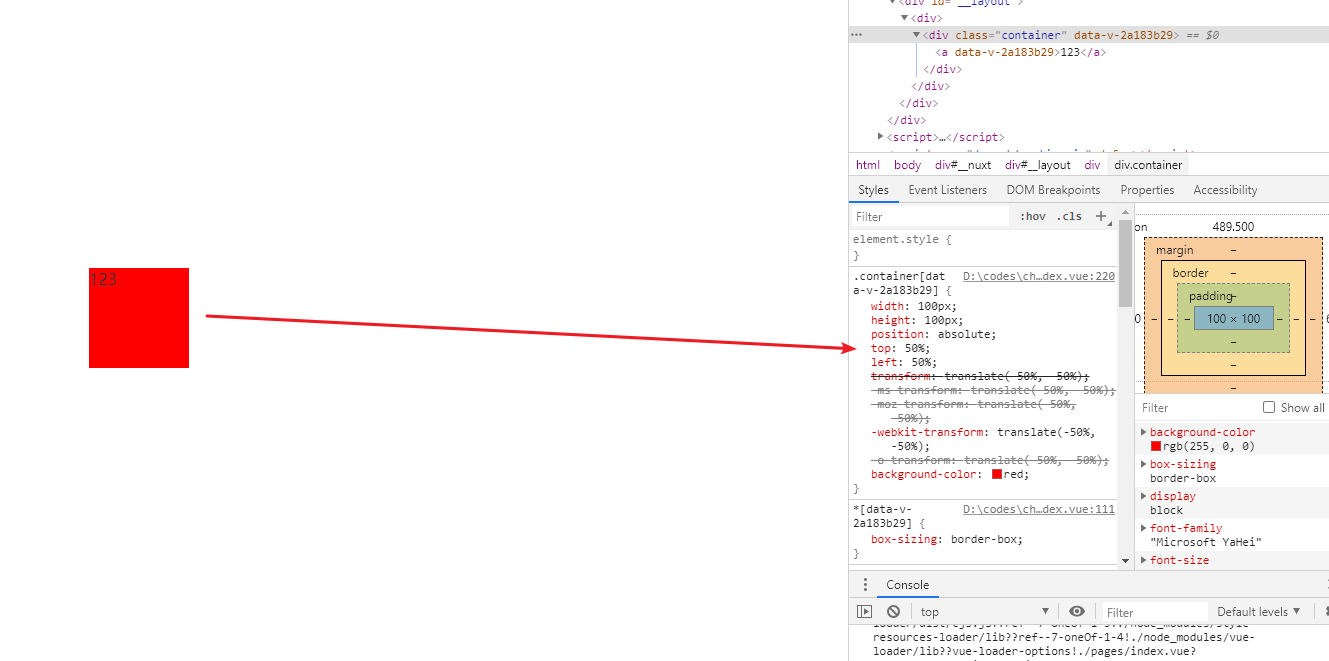
Task: Click the "Microsoft YaHei" computed font value
Action: [1206, 542]
